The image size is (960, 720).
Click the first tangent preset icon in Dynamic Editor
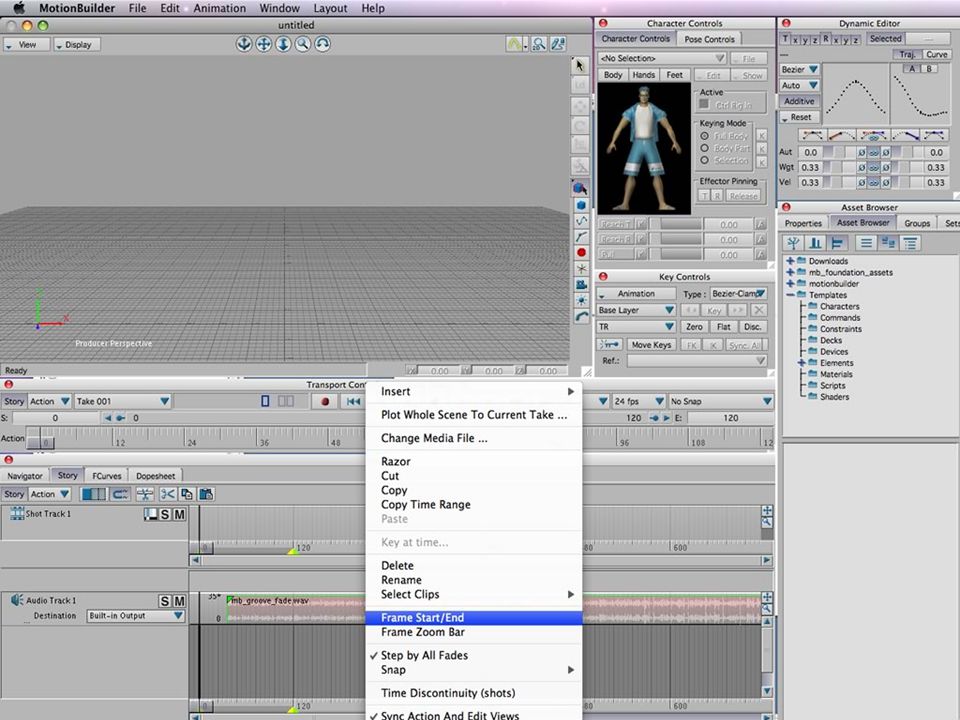(x=812, y=135)
